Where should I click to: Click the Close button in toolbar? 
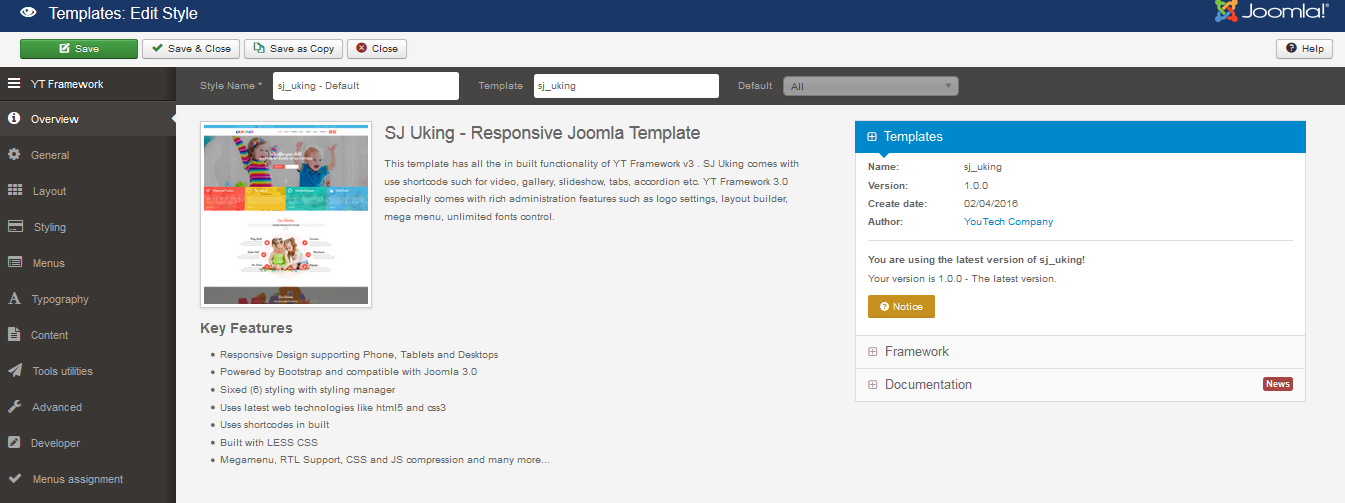click(x=377, y=48)
